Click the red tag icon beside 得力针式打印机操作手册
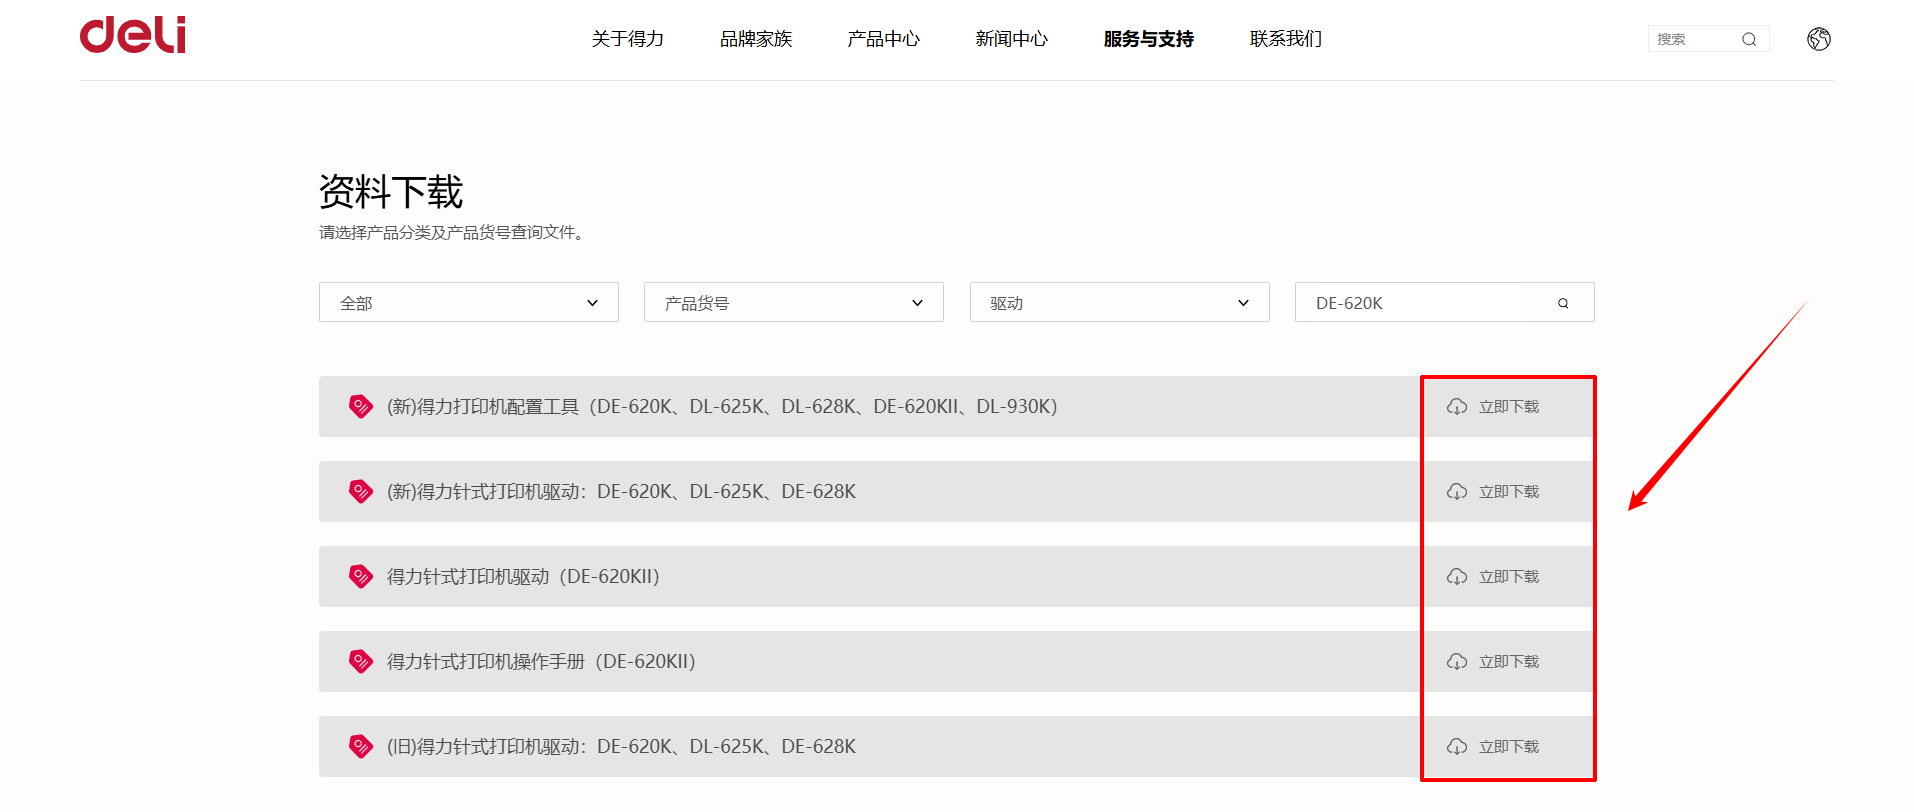1914x812 pixels. click(360, 661)
